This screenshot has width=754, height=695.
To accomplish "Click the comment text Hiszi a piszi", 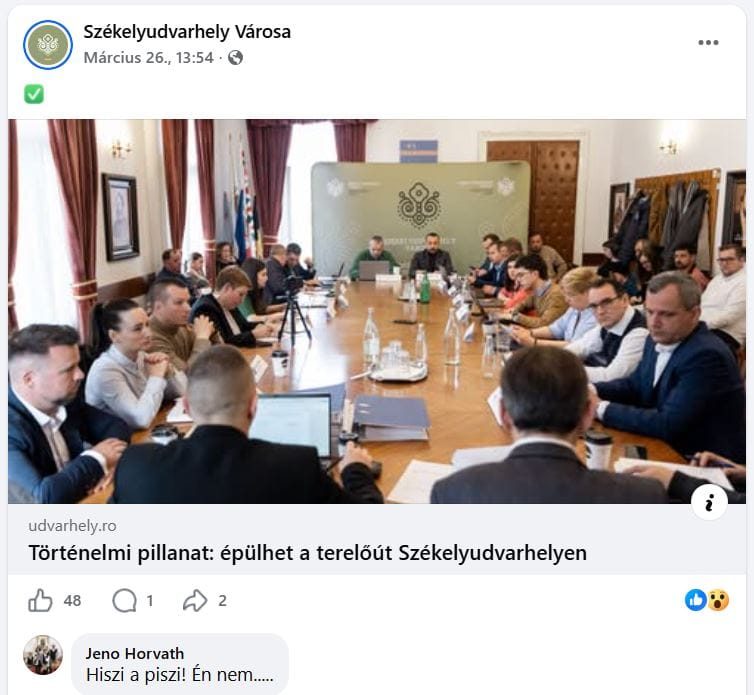I will (x=179, y=675).
